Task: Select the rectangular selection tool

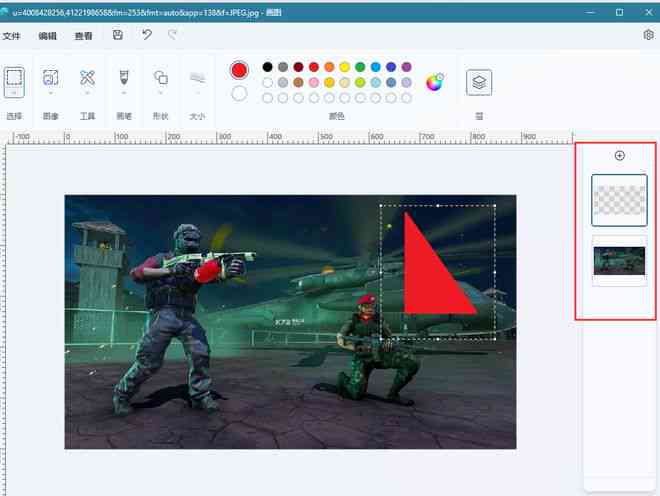Action: pos(14,77)
